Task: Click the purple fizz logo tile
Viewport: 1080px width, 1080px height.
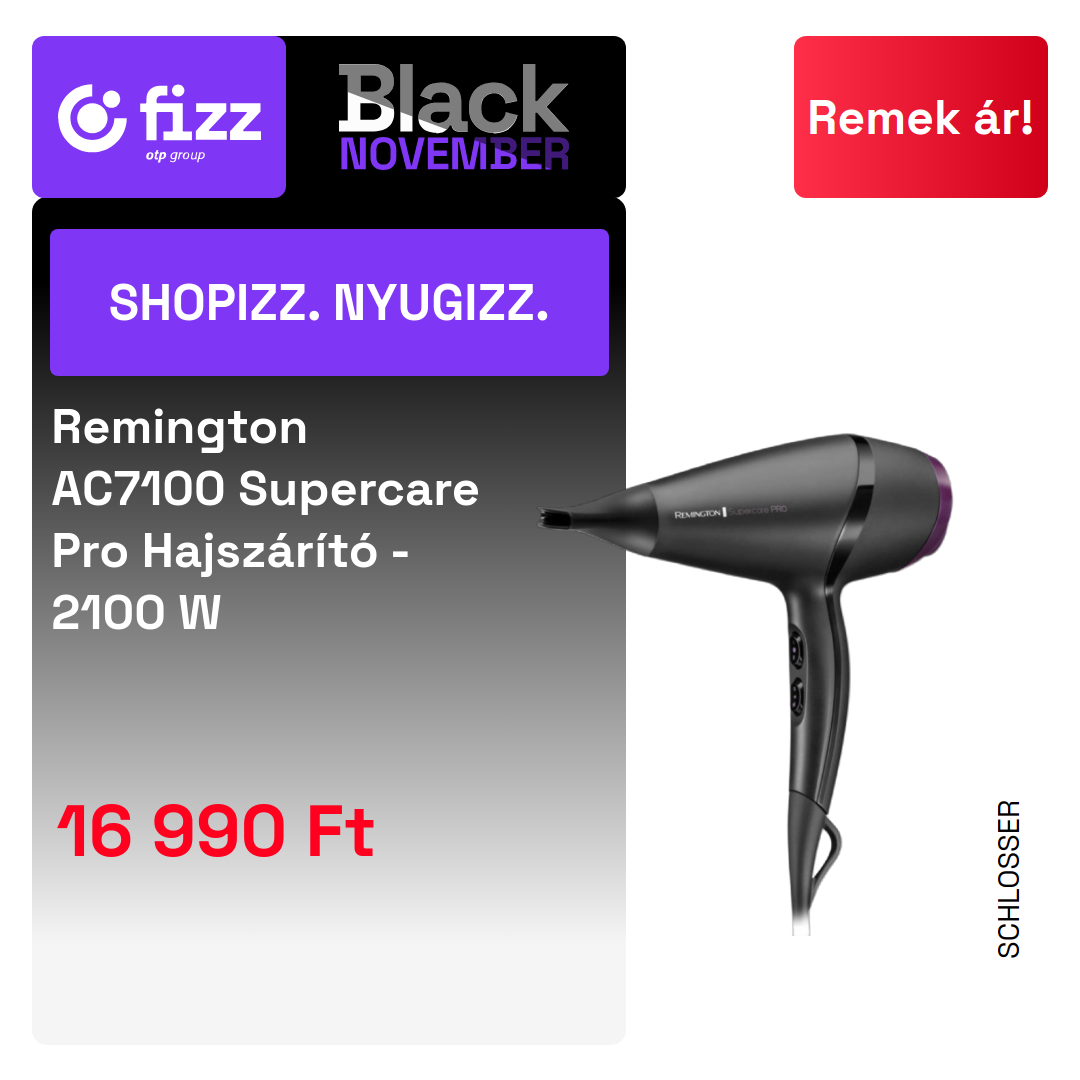Action: tap(158, 117)
